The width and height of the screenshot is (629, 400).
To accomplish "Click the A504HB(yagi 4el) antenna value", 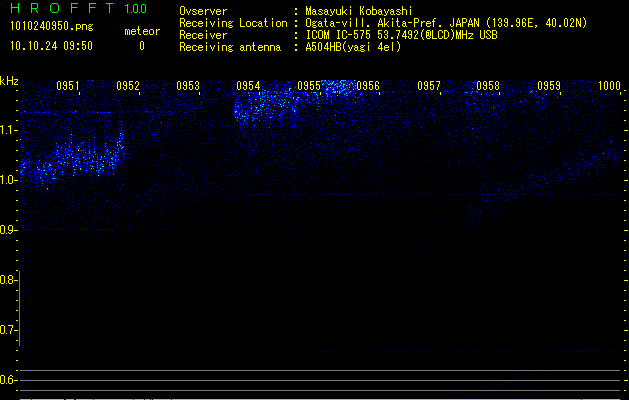I will 353,47.
